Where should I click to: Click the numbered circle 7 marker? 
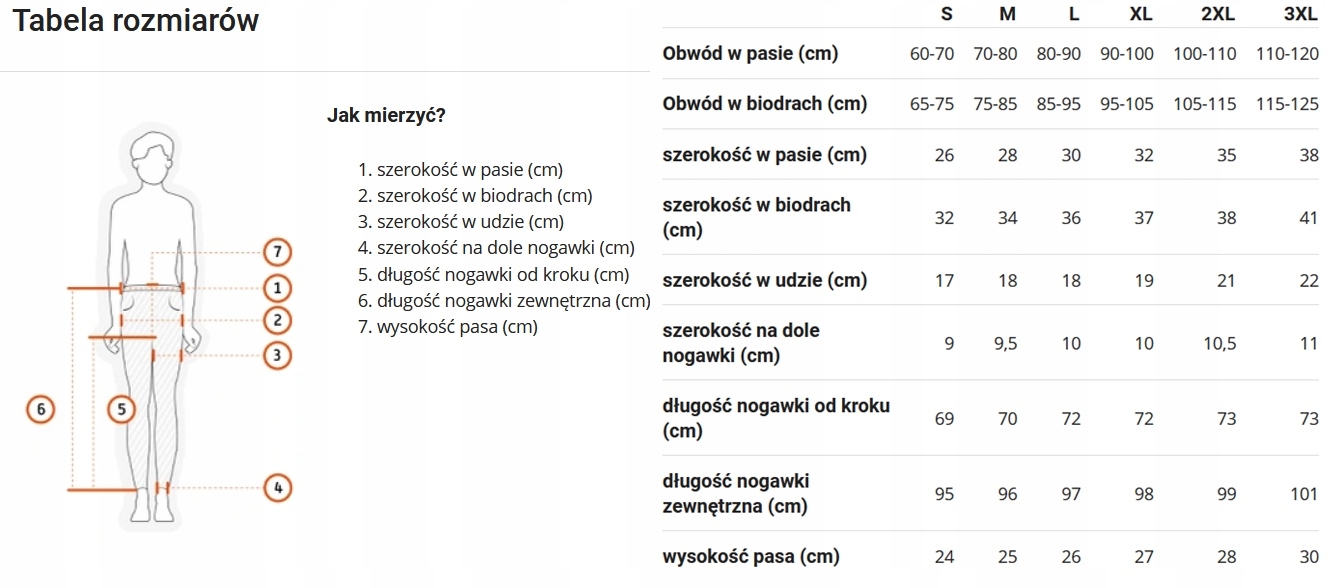tap(278, 251)
